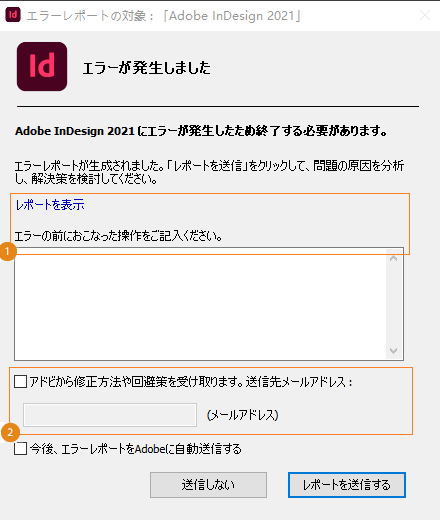
Task: Click the paragraph starting エラーレポートが生成されました
Action: tap(209, 172)
